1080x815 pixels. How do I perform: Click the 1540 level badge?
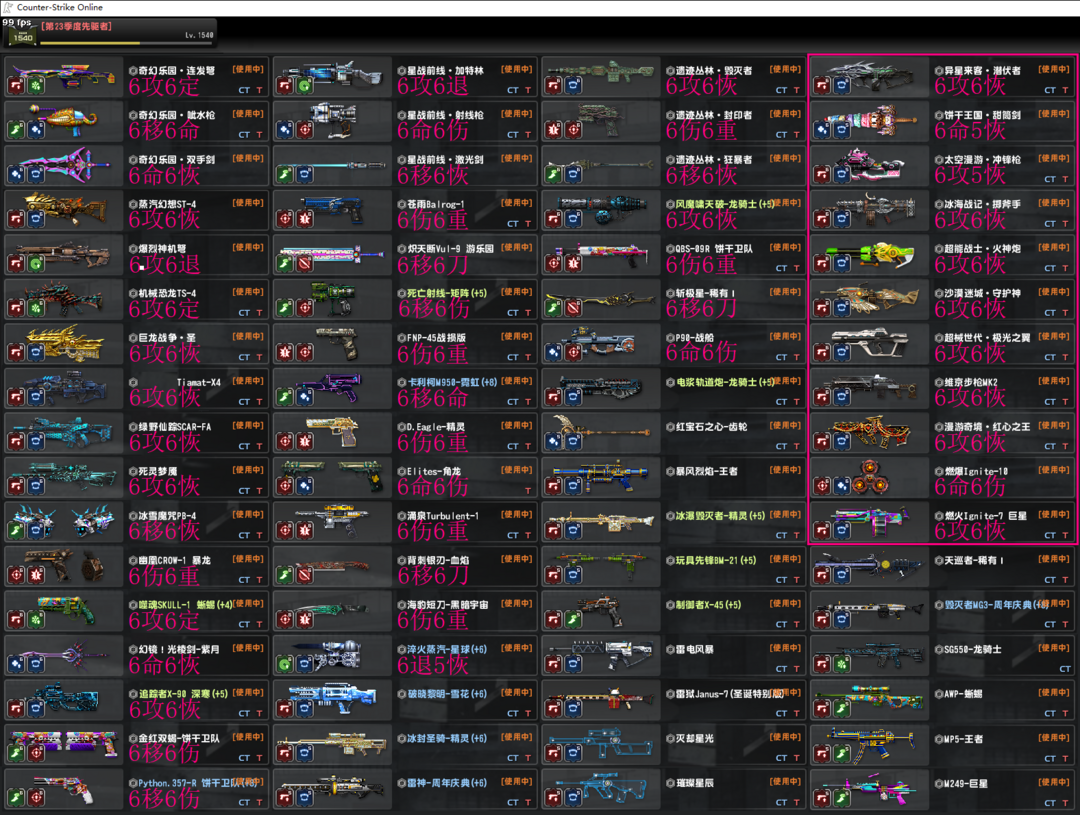pyautogui.click(x=23, y=37)
